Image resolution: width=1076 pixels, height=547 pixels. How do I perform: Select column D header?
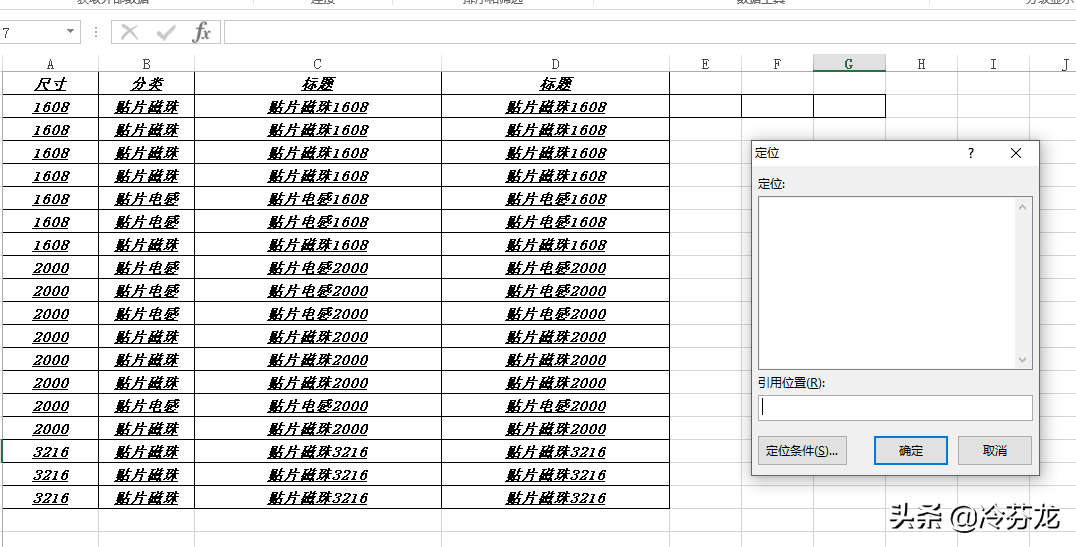555,64
